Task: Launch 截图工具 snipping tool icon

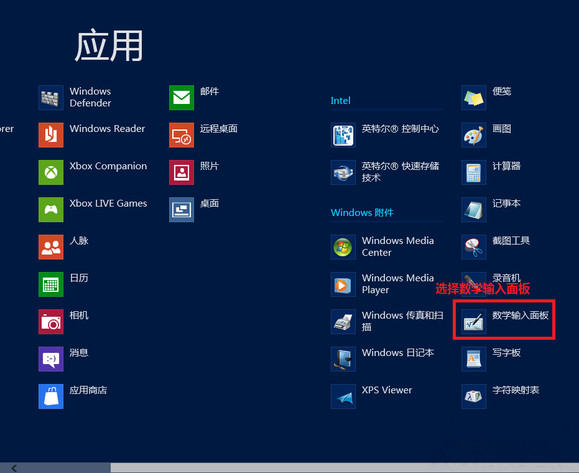Action: [x=473, y=247]
